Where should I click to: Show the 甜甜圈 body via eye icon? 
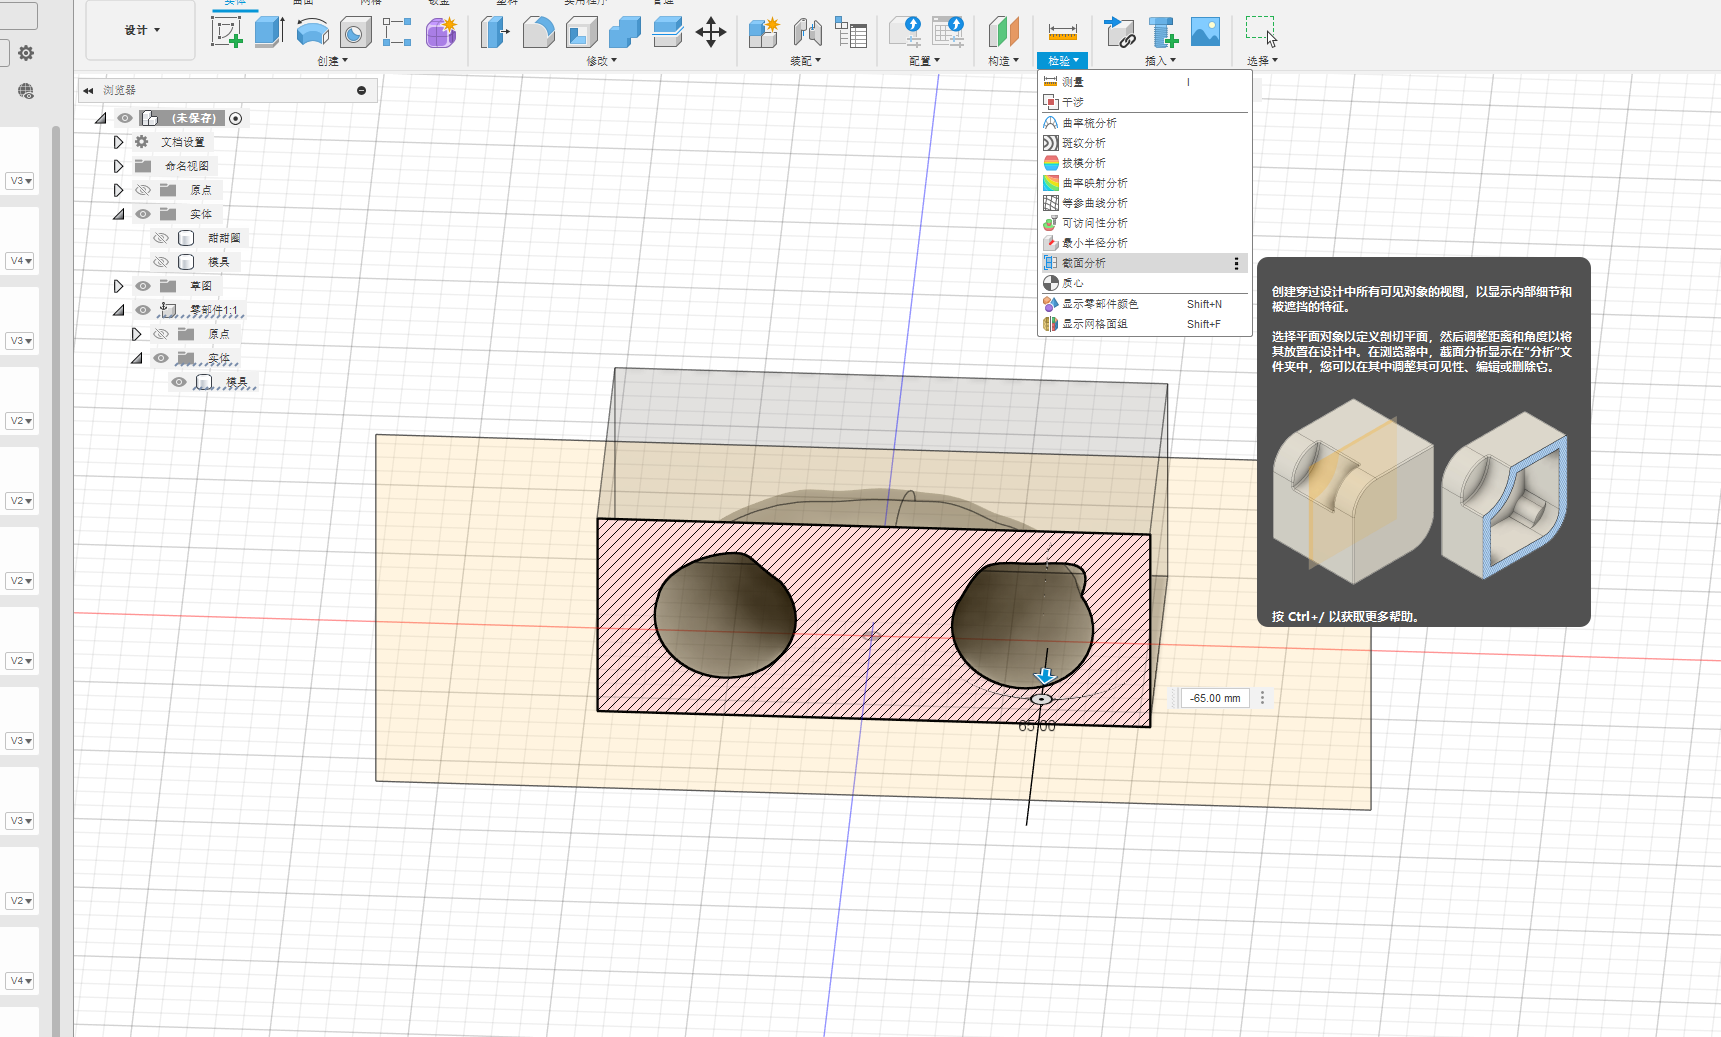pos(161,238)
